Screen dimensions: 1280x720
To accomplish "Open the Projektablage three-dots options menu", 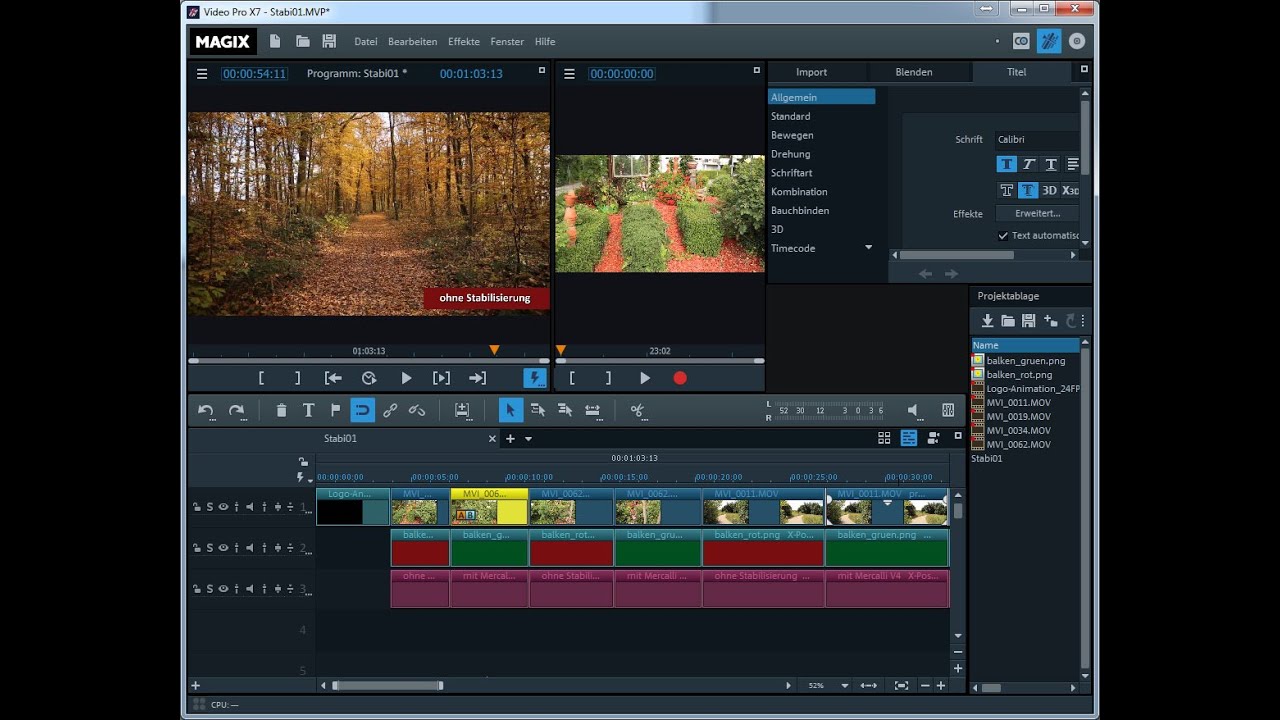I will coord(1083,321).
